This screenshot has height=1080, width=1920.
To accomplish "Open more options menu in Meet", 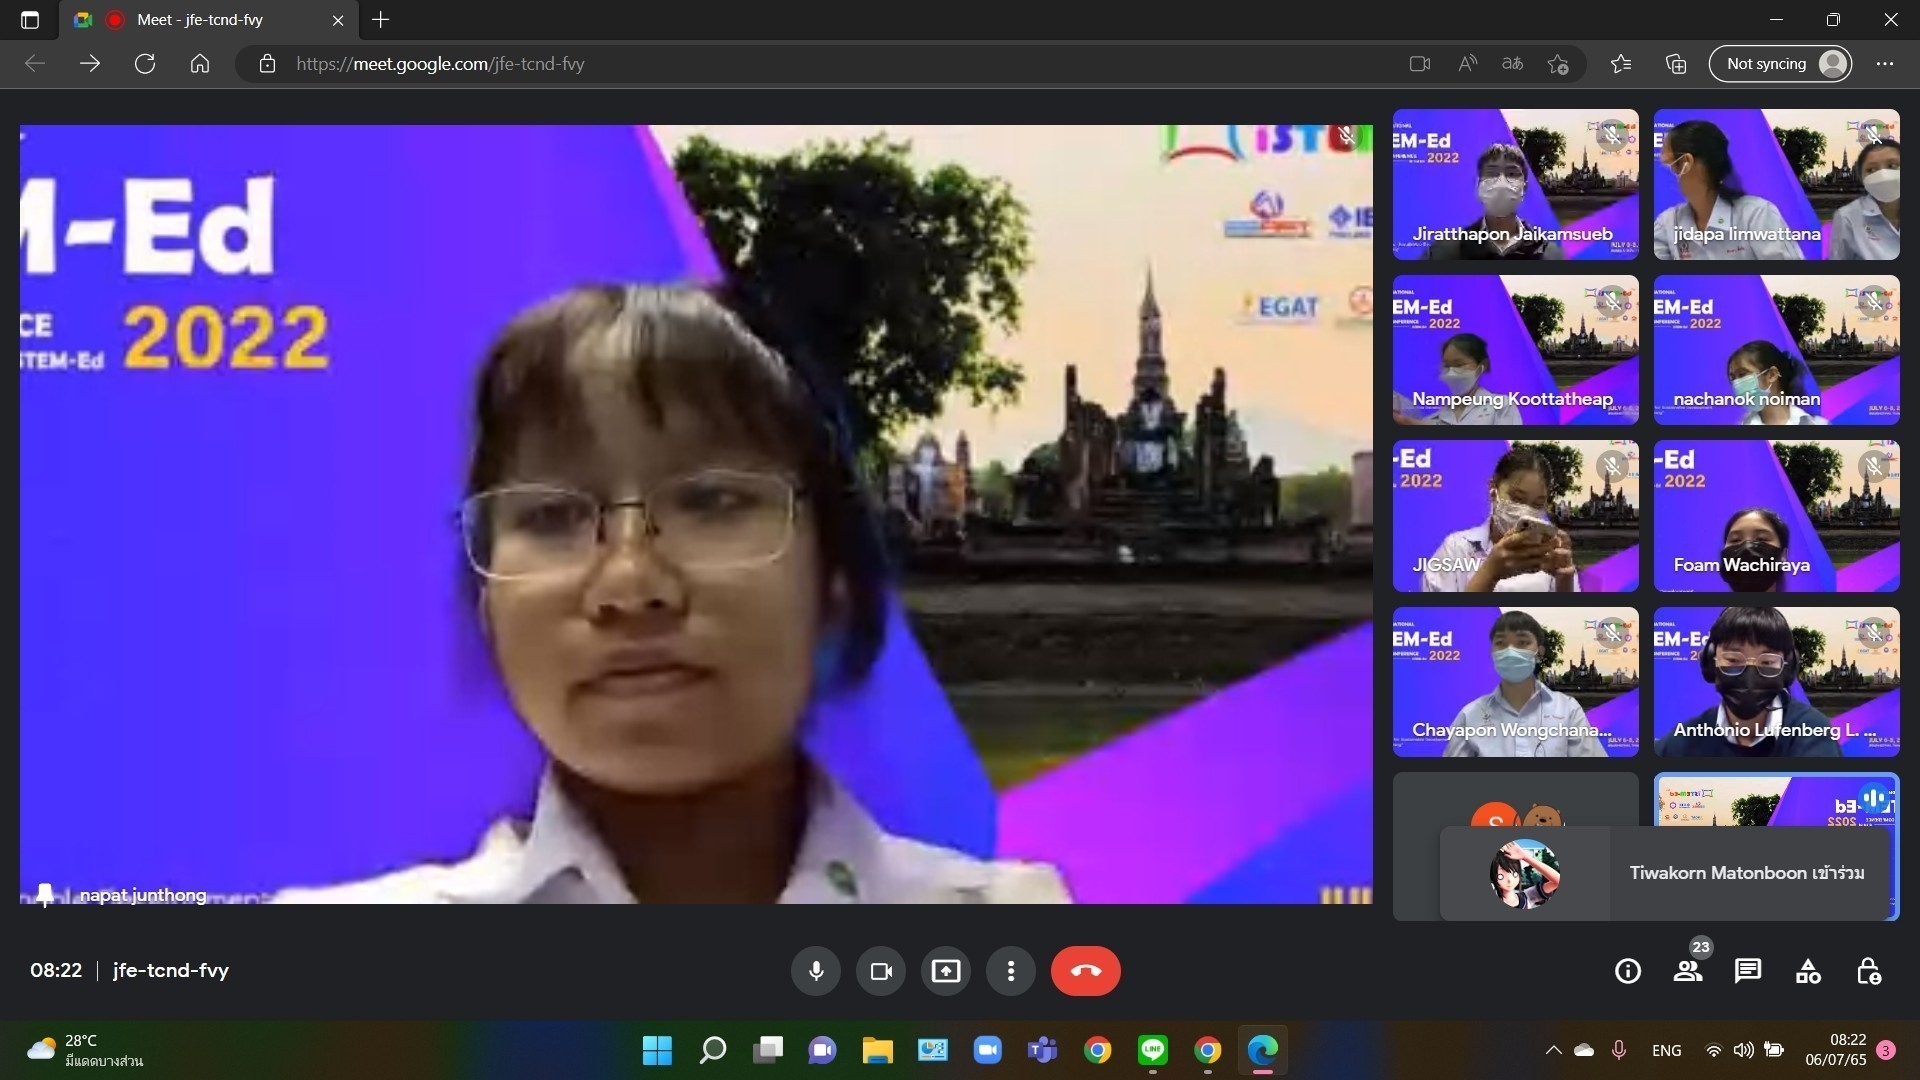I will click(x=1011, y=971).
